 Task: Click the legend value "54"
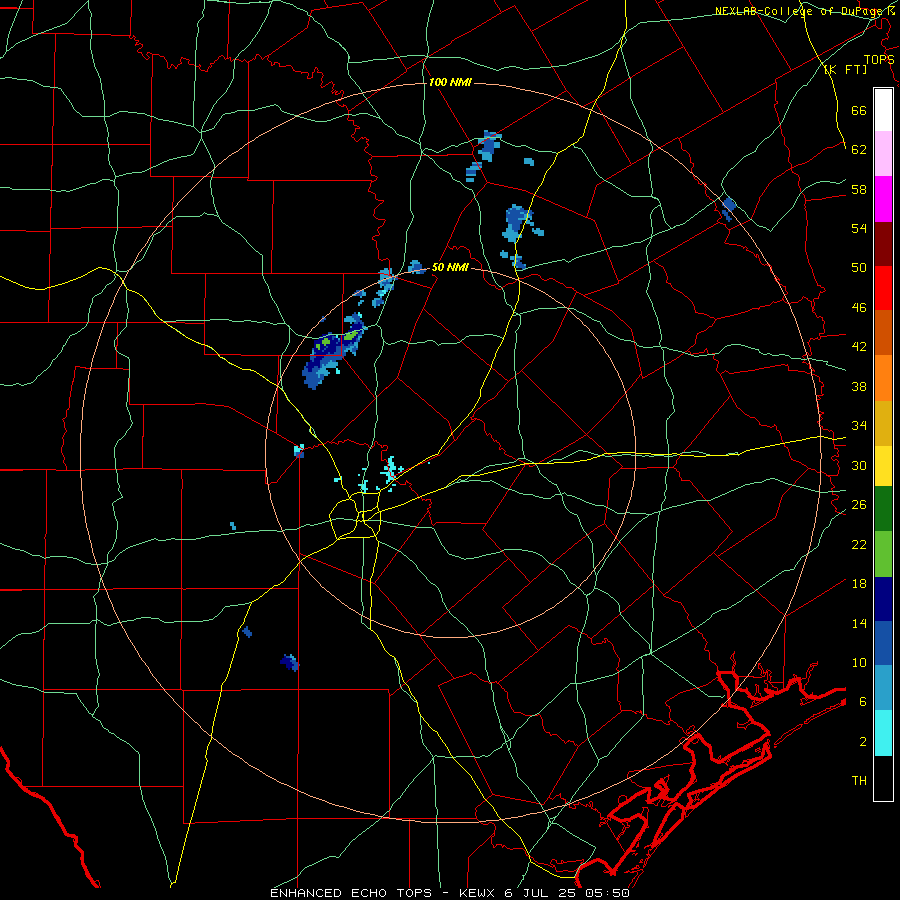[859, 228]
